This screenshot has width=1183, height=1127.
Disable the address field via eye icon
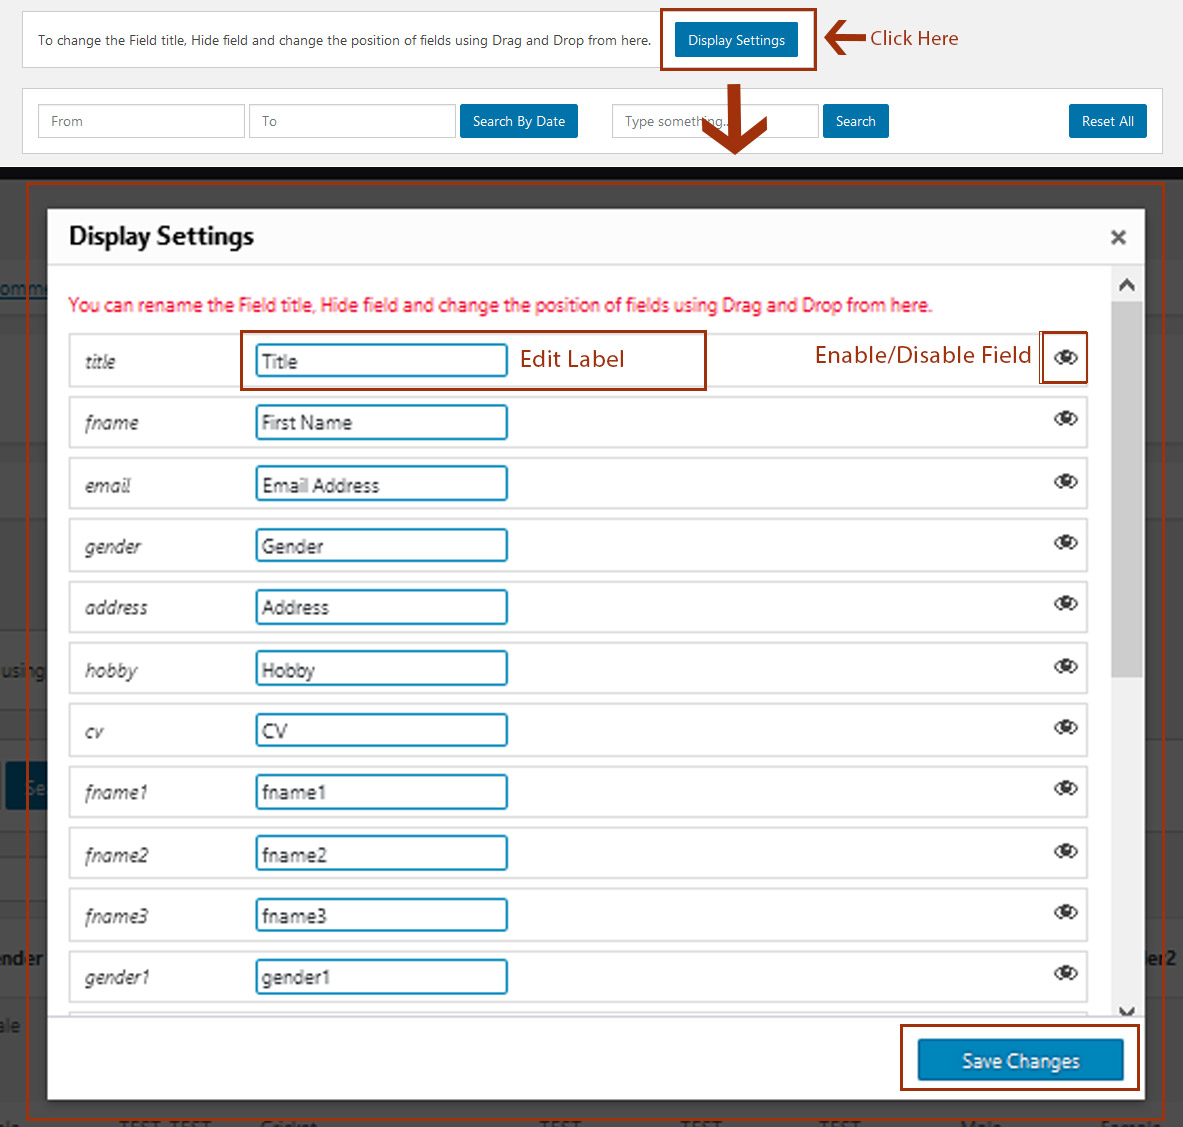1065,603
